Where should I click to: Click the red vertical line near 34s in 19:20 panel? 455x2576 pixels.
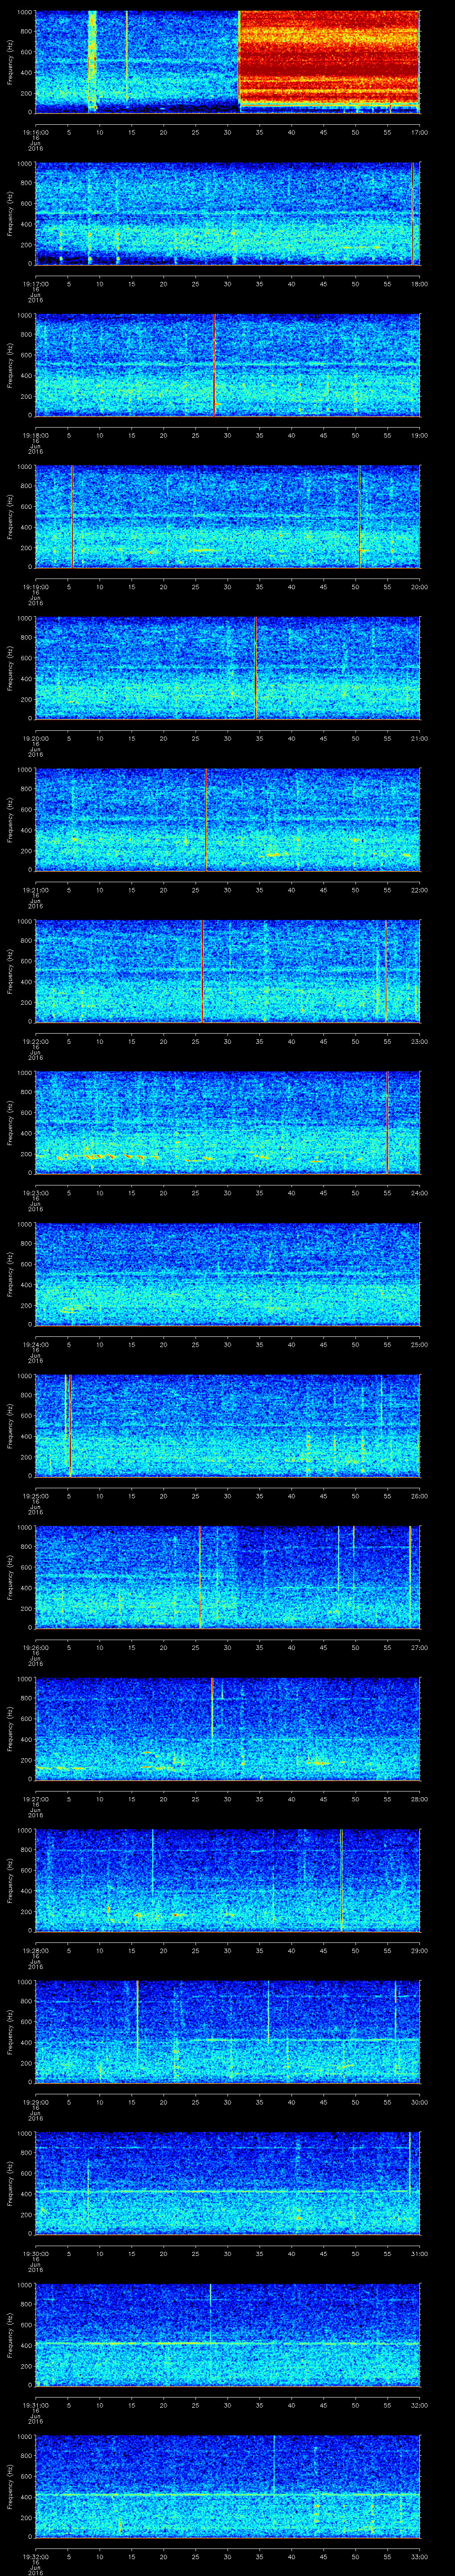tap(255, 668)
